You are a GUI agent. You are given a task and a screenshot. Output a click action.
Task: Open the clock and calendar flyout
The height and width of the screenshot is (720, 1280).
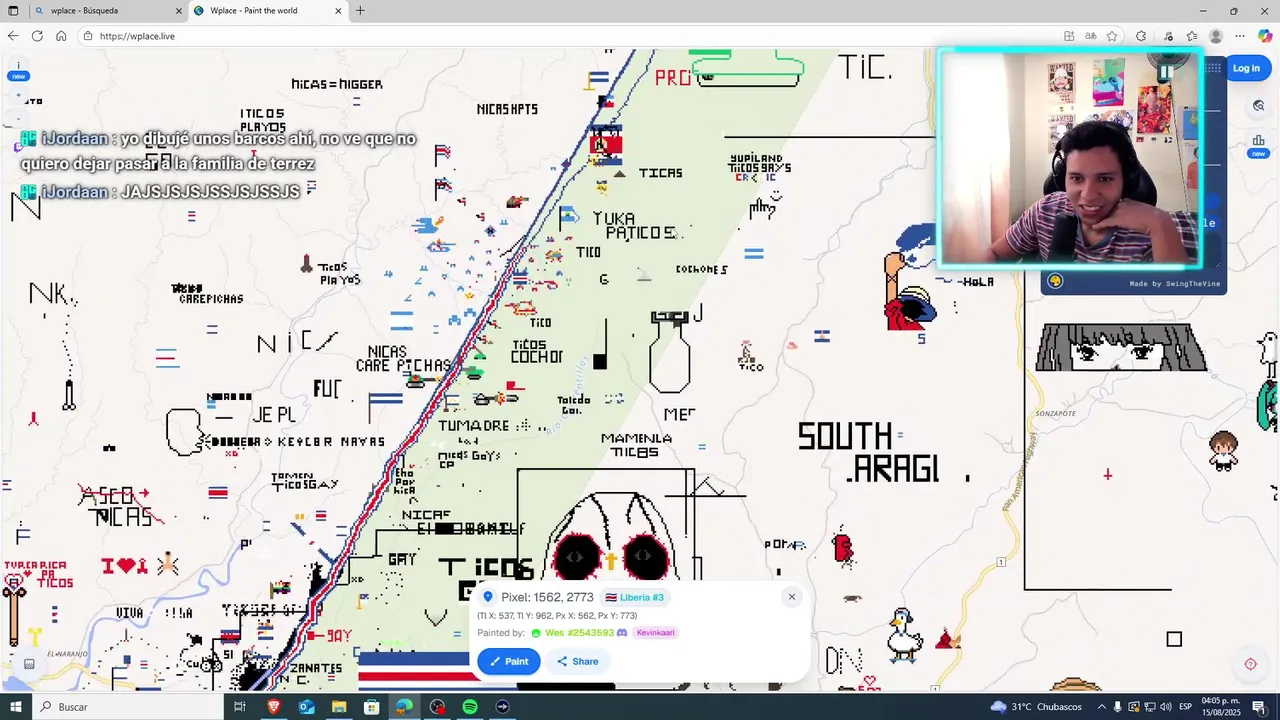1221,707
